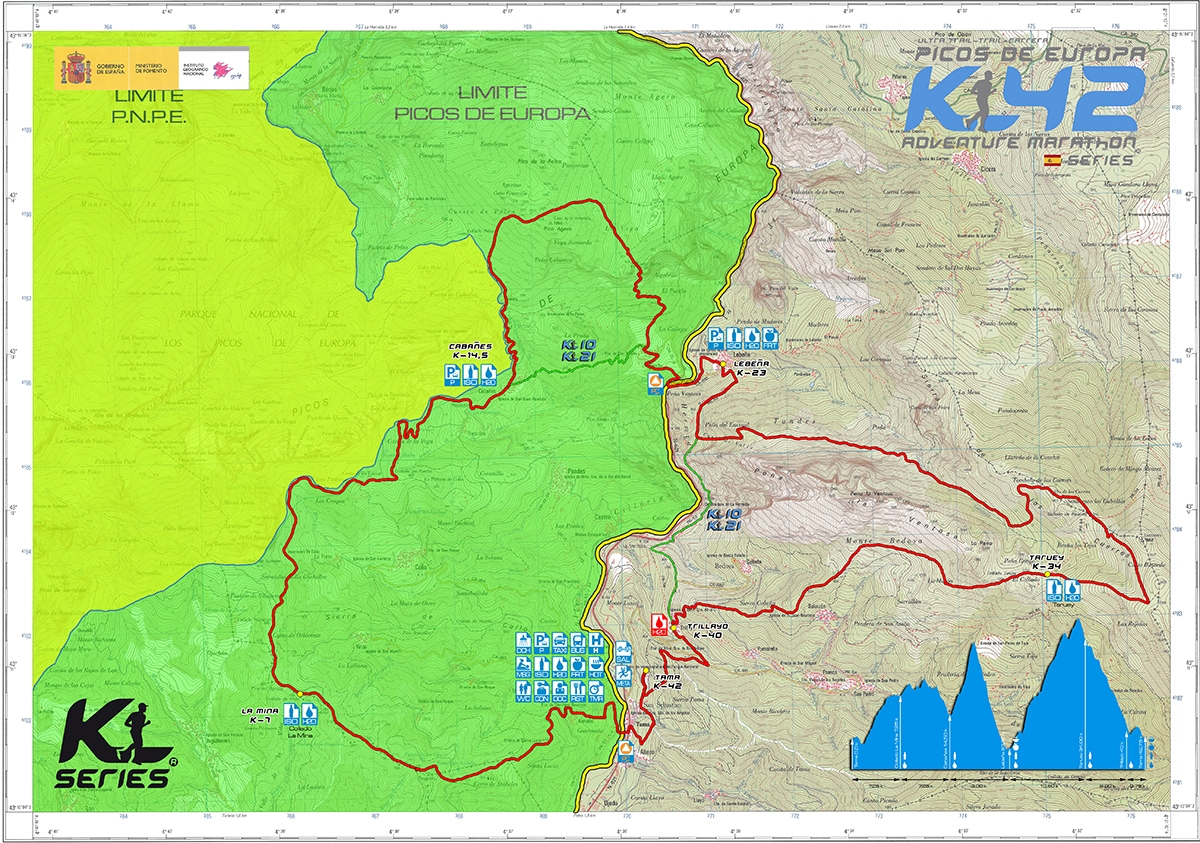Image resolution: width=1200 pixels, height=843 pixels.
Task: Click the TMR timing icon
Action: click(x=596, y=693)
